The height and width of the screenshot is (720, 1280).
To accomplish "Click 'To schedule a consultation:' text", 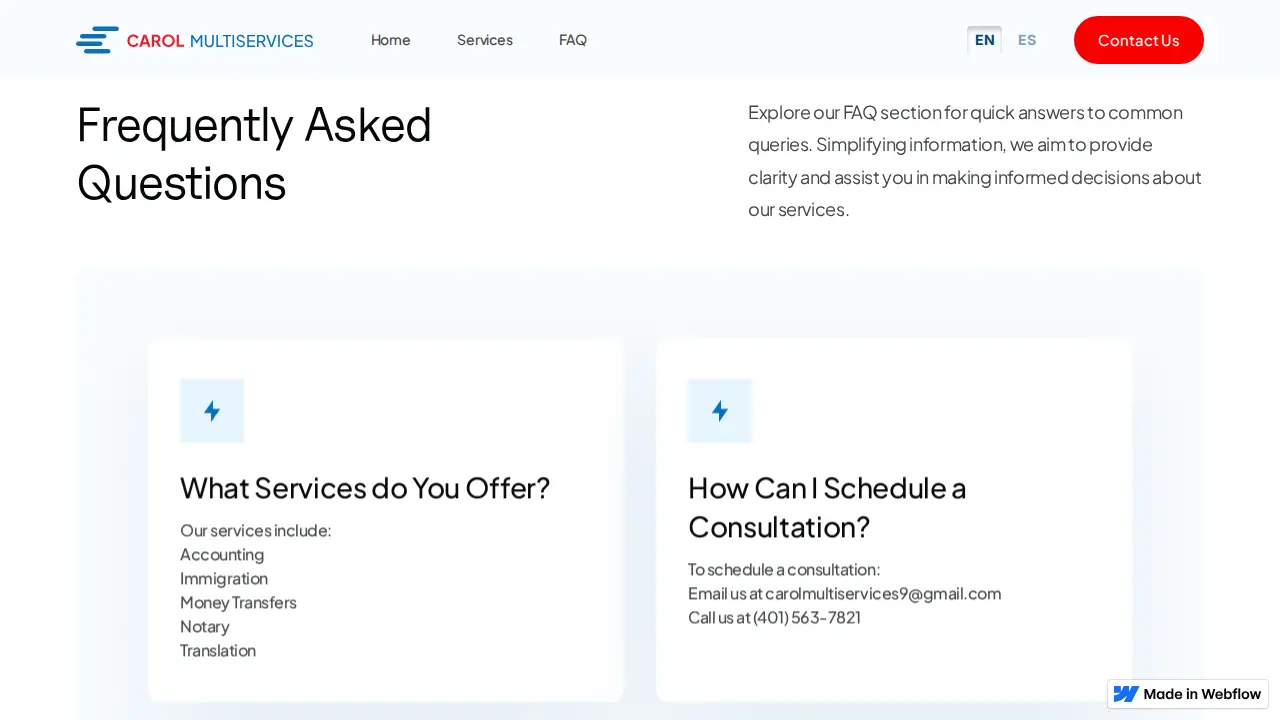I will (x=784, y=569).
